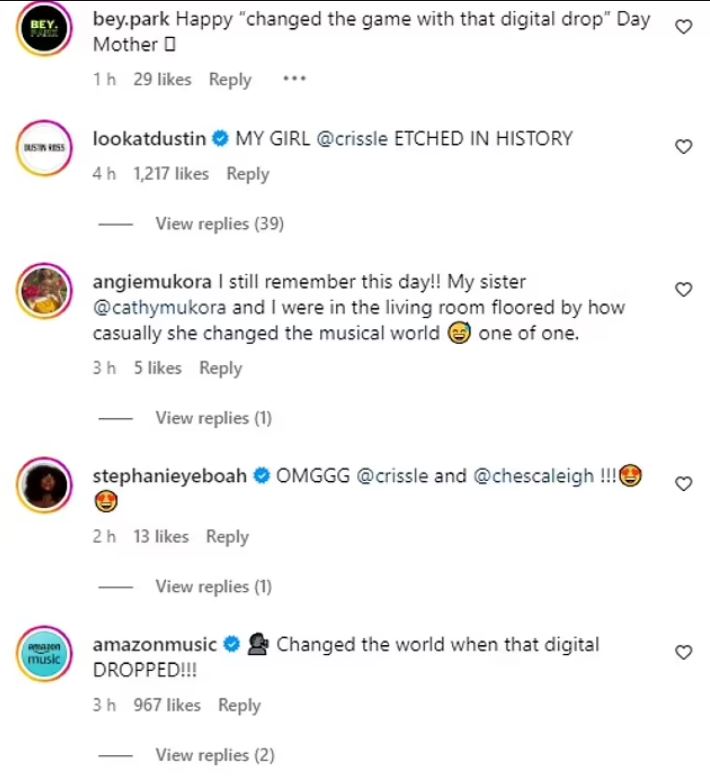710x777 pixels.
Task: Like the bey.park comment with heart
Action: click(x=684, y=28)
